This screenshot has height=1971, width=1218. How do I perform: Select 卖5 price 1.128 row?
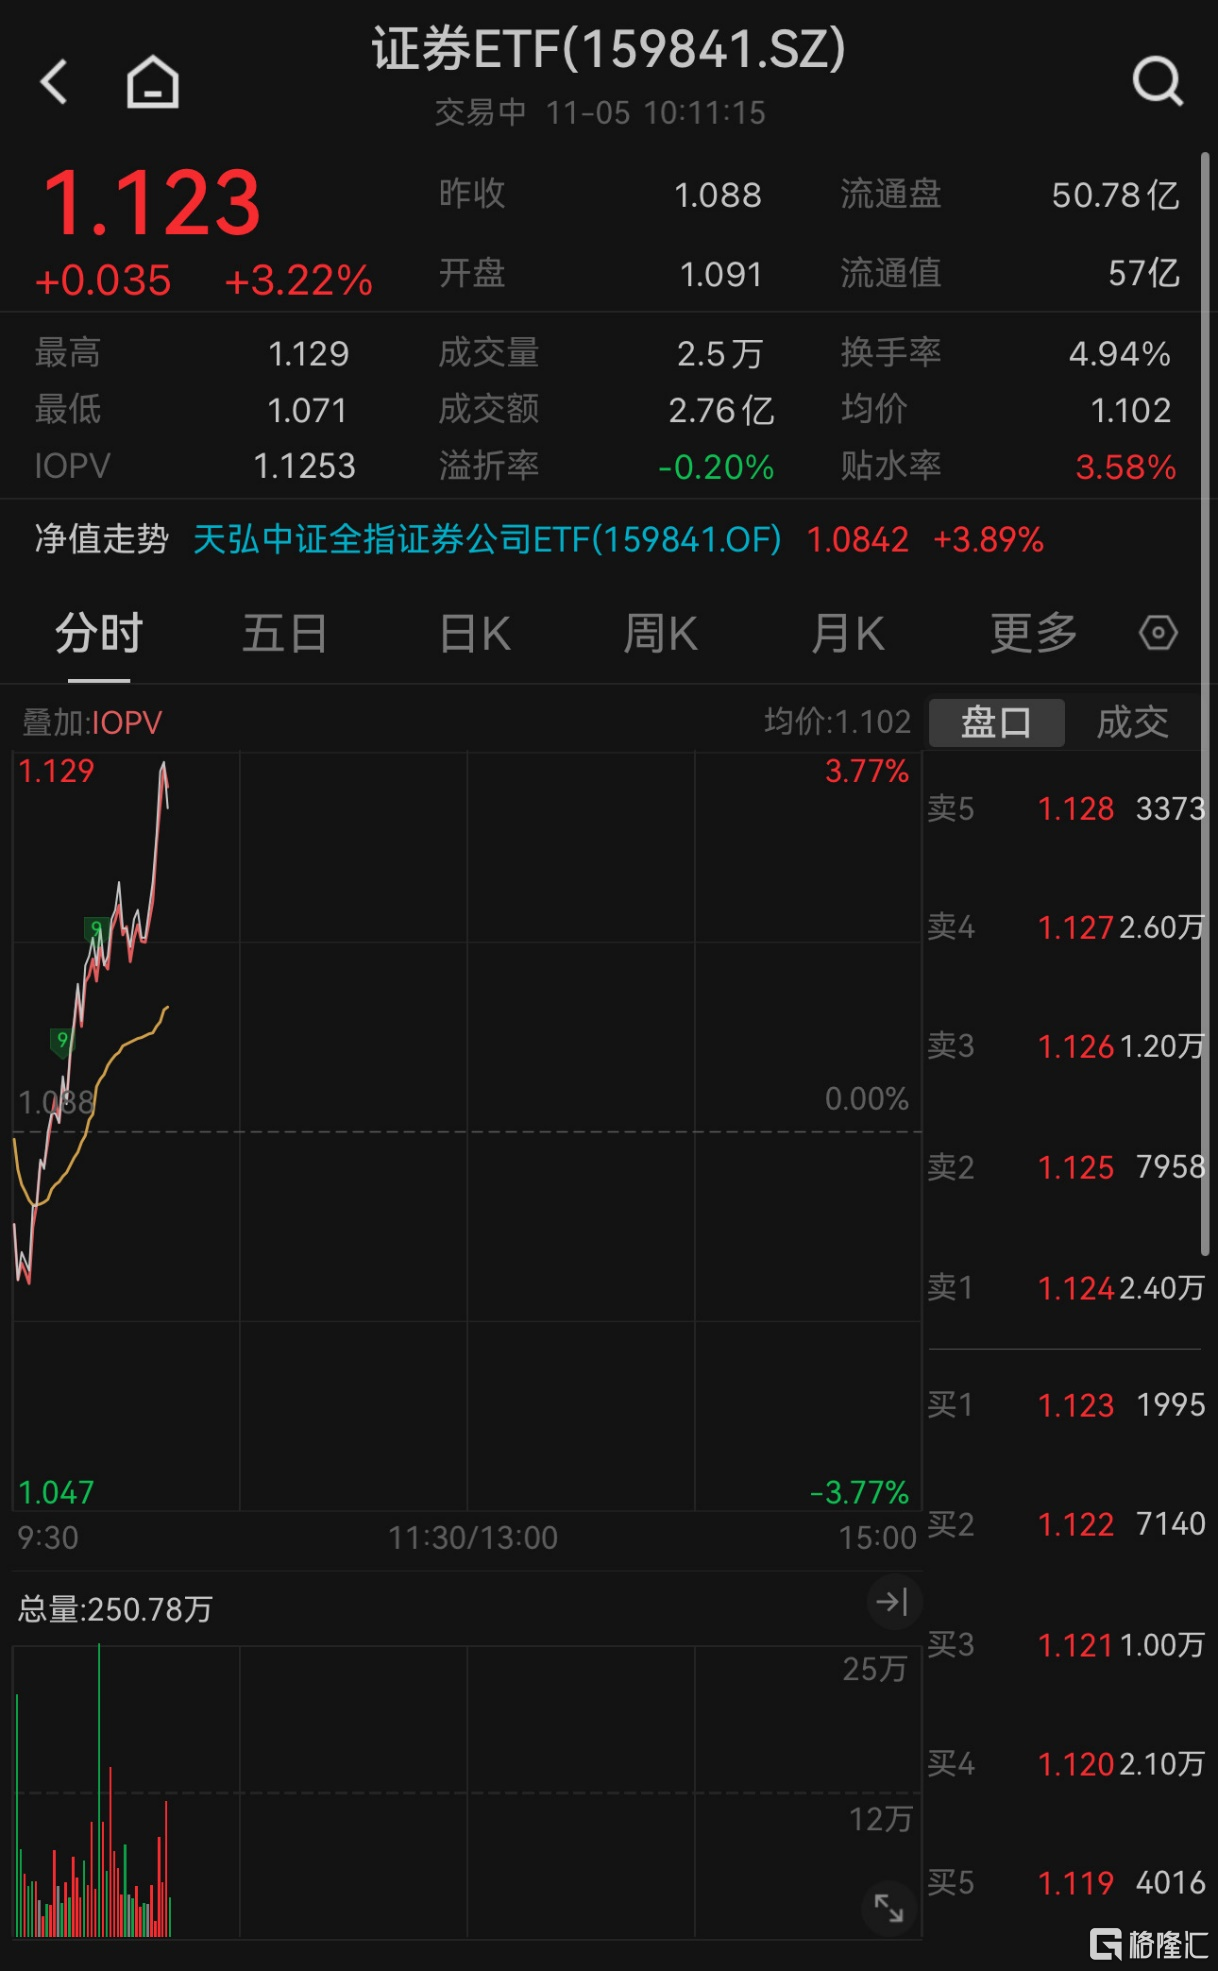1066,808
